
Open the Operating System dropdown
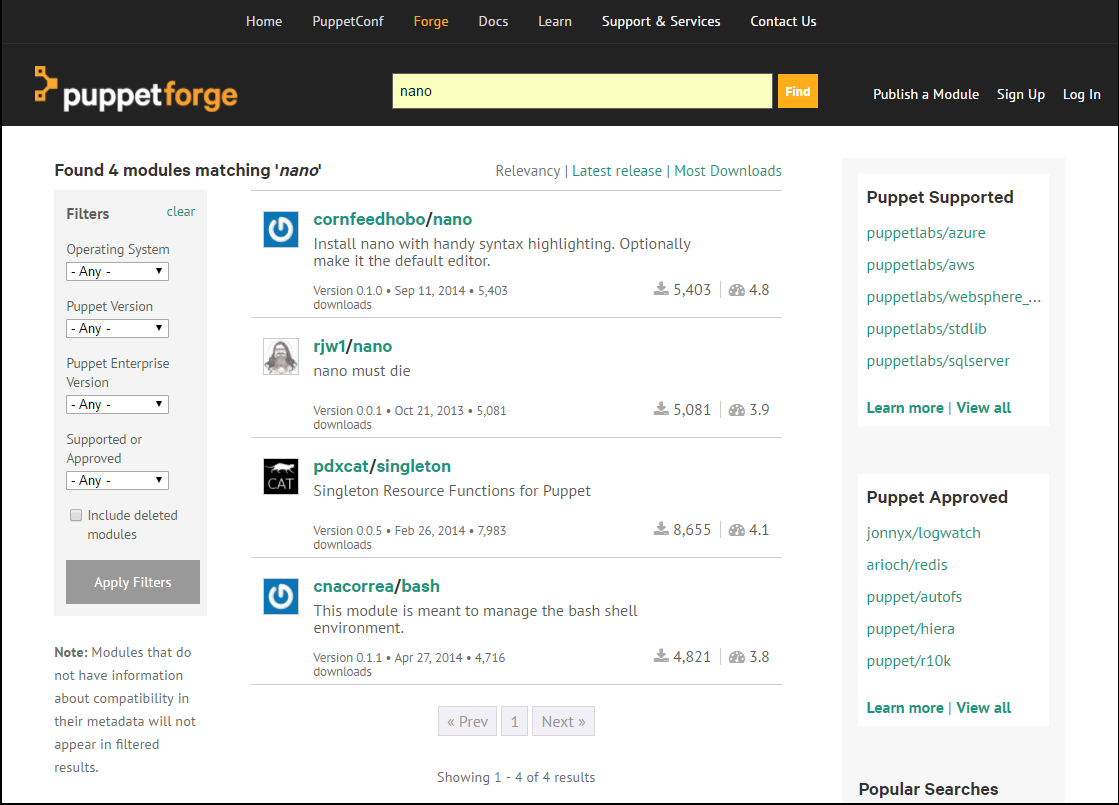pos(117,271)
